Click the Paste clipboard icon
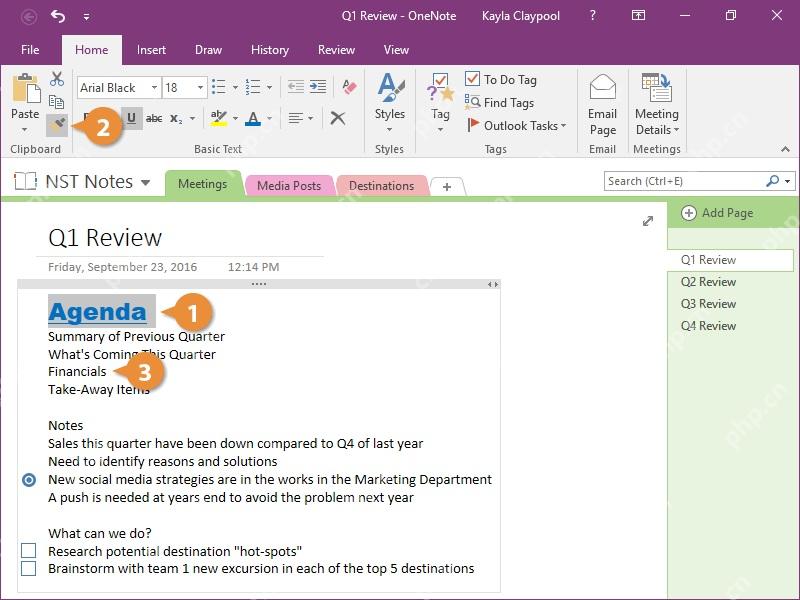This screenshot has height=600, width=800. pos(26,88)
